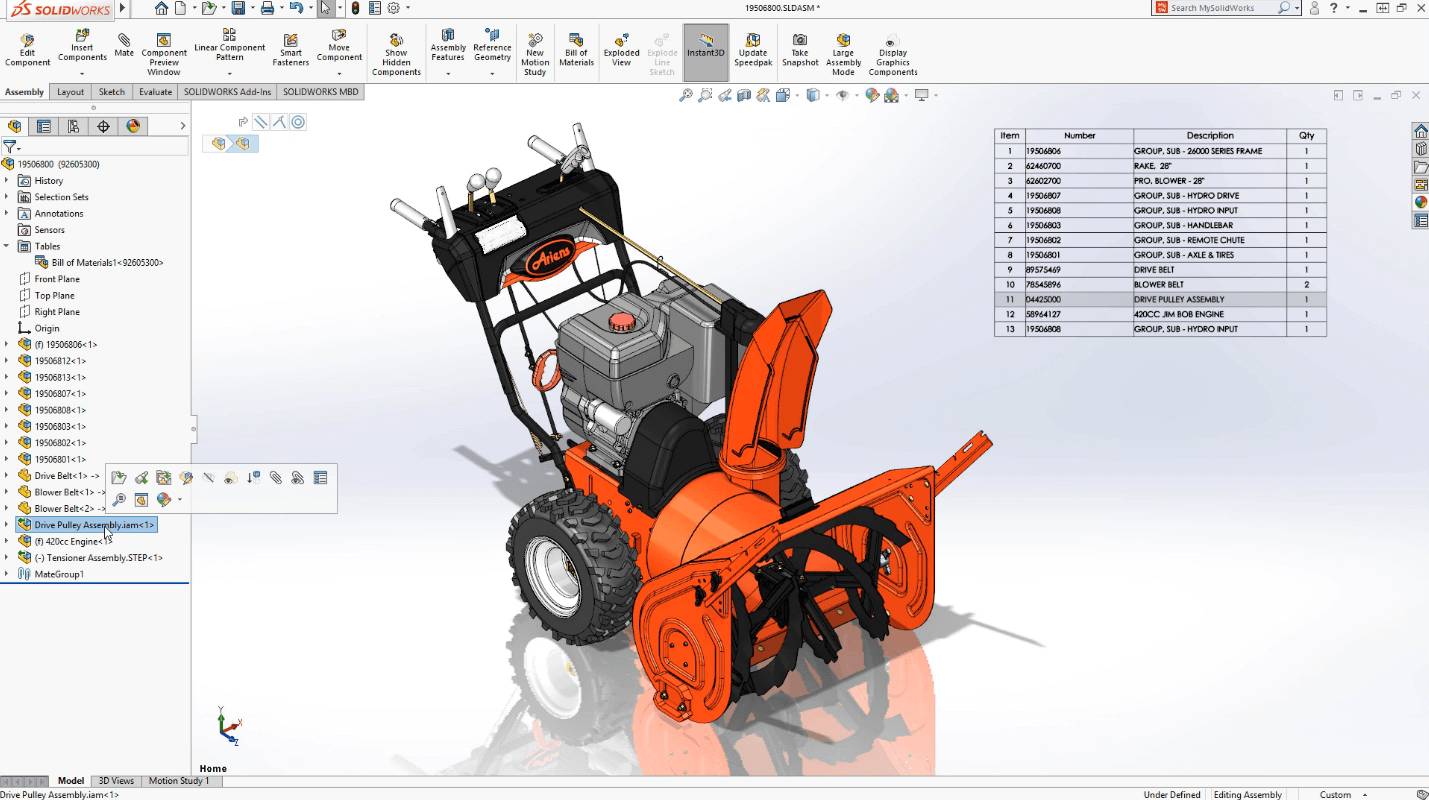Select the Exploded View tool
The image size is (1429, 800).
tap(621, 49)
